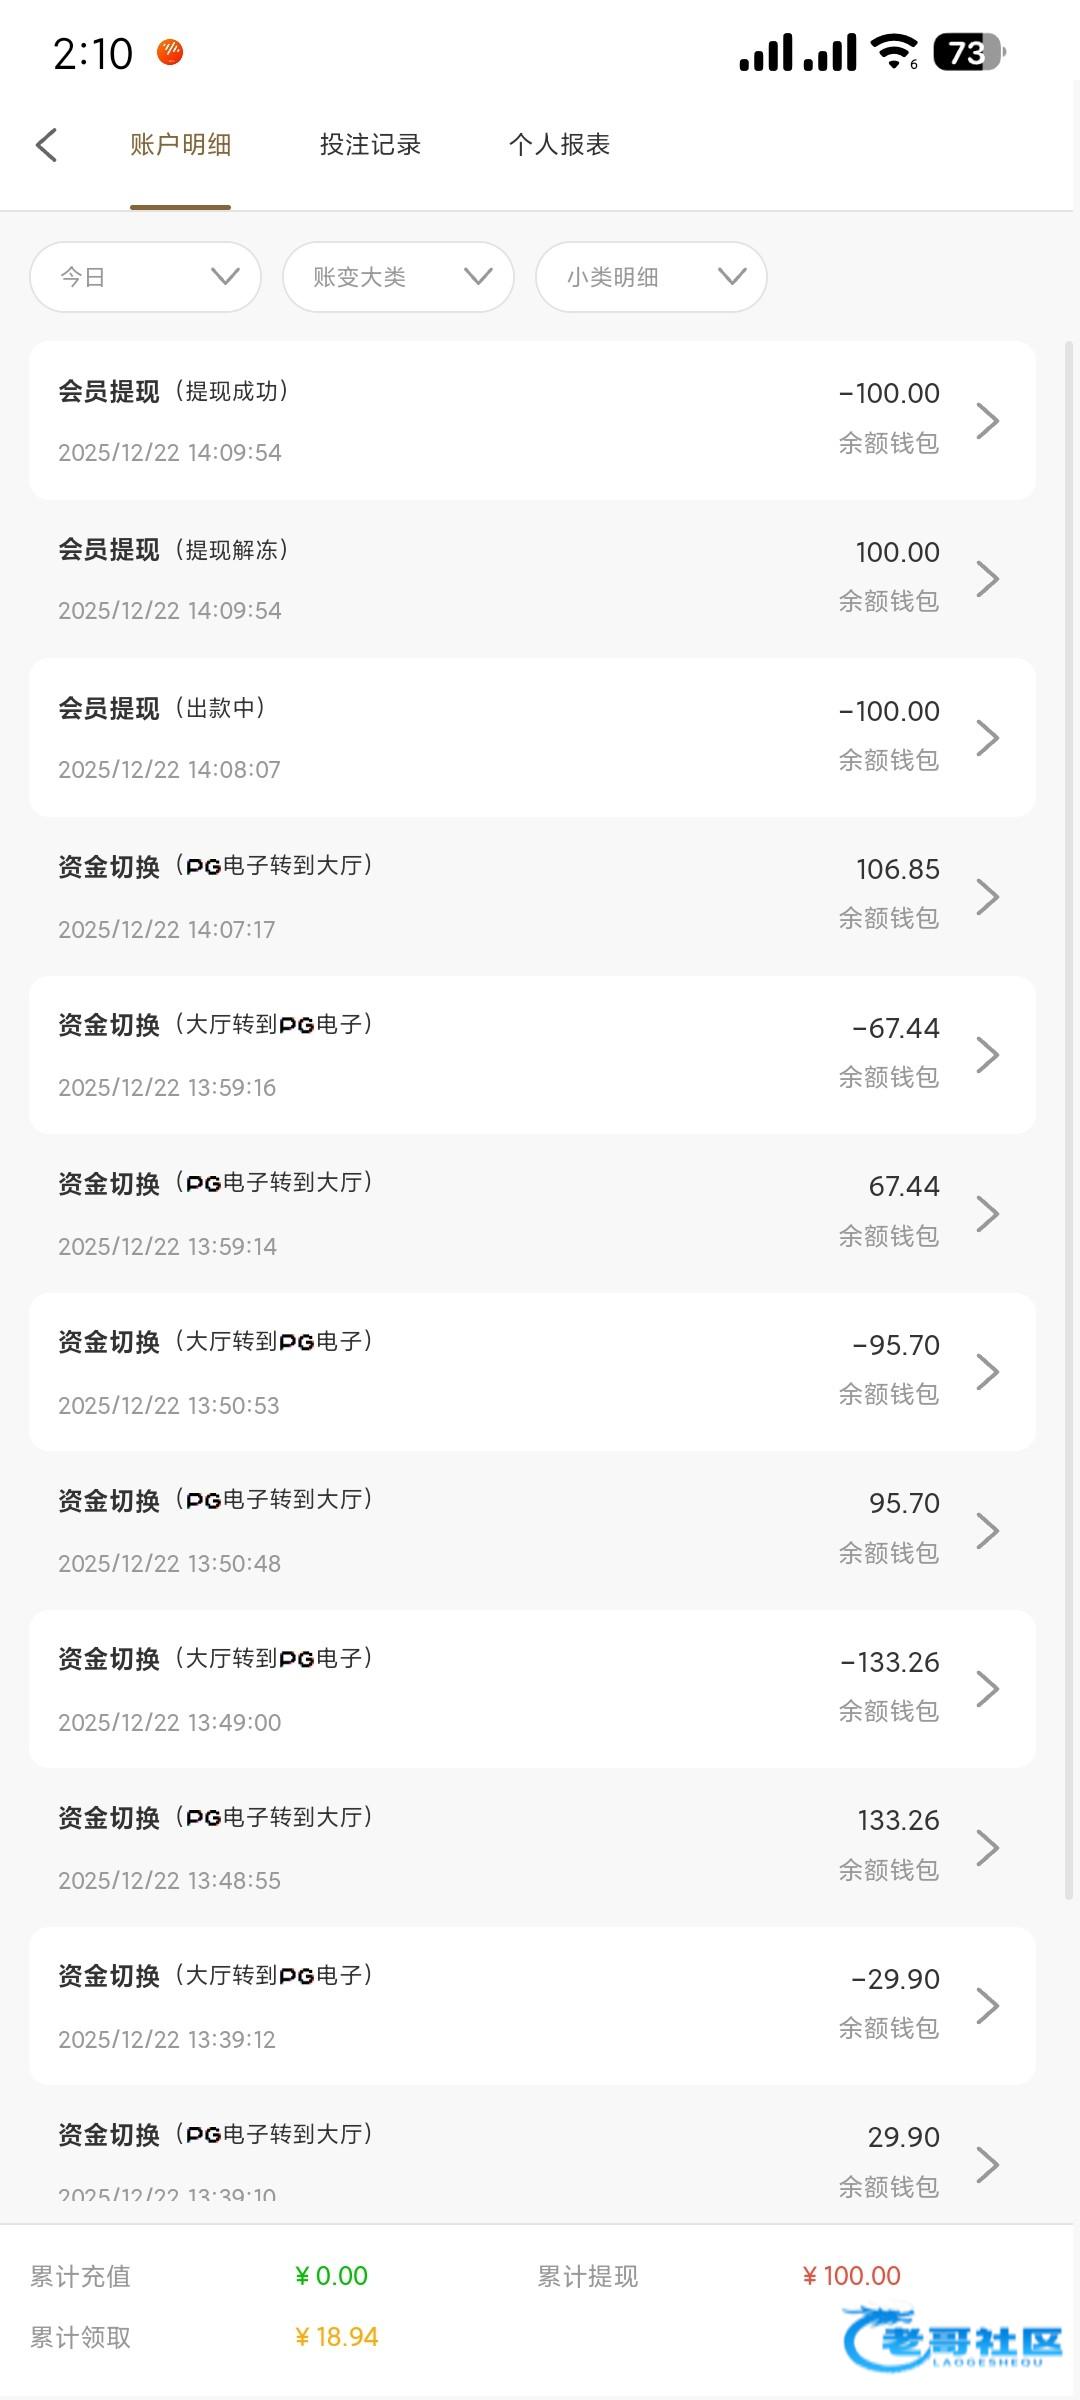This screenshot has width=1080, height=2400.
Task: Open the 今日 date filter dropdown
Action: (145, 277)
